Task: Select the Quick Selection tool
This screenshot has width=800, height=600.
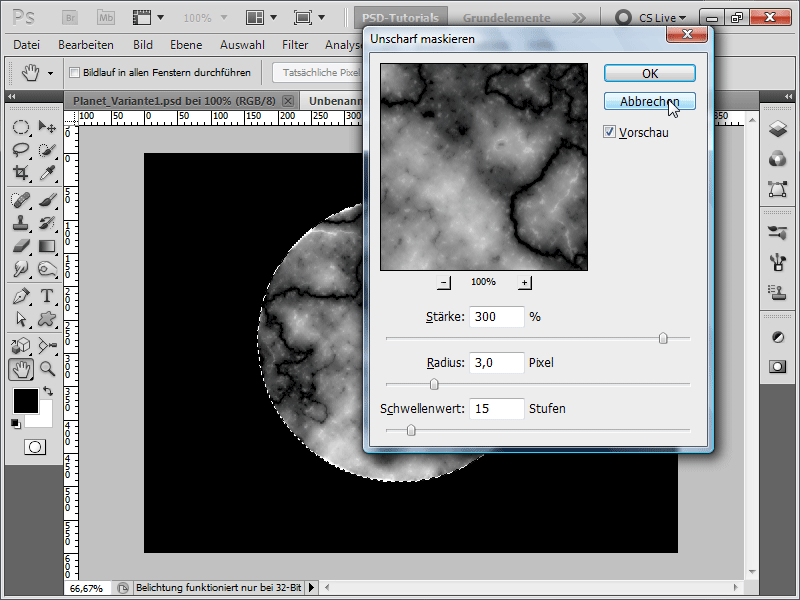Action: (x=47, y=150)
